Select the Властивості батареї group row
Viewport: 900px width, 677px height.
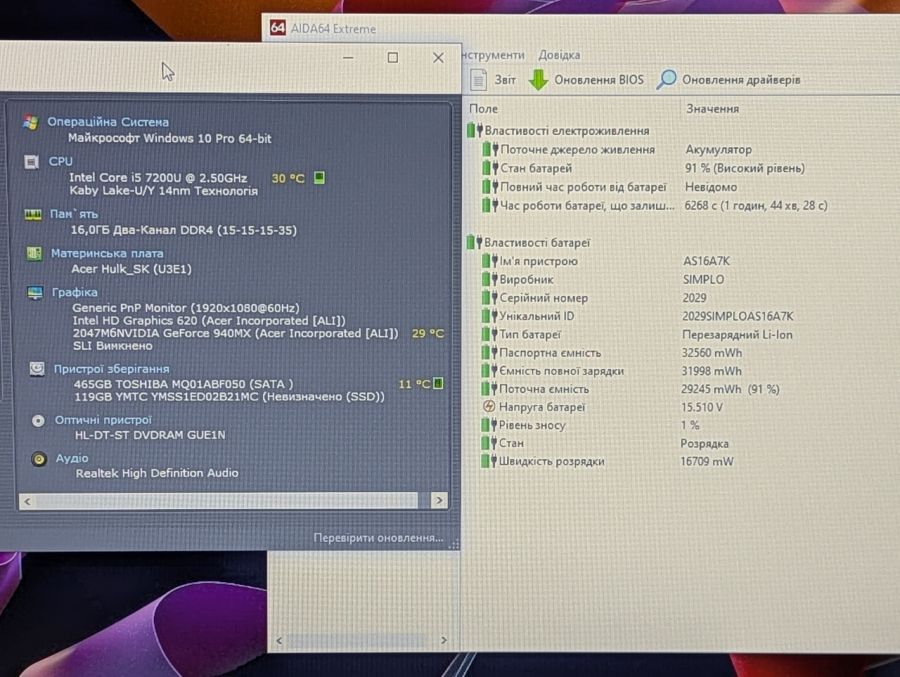point(529,242)
